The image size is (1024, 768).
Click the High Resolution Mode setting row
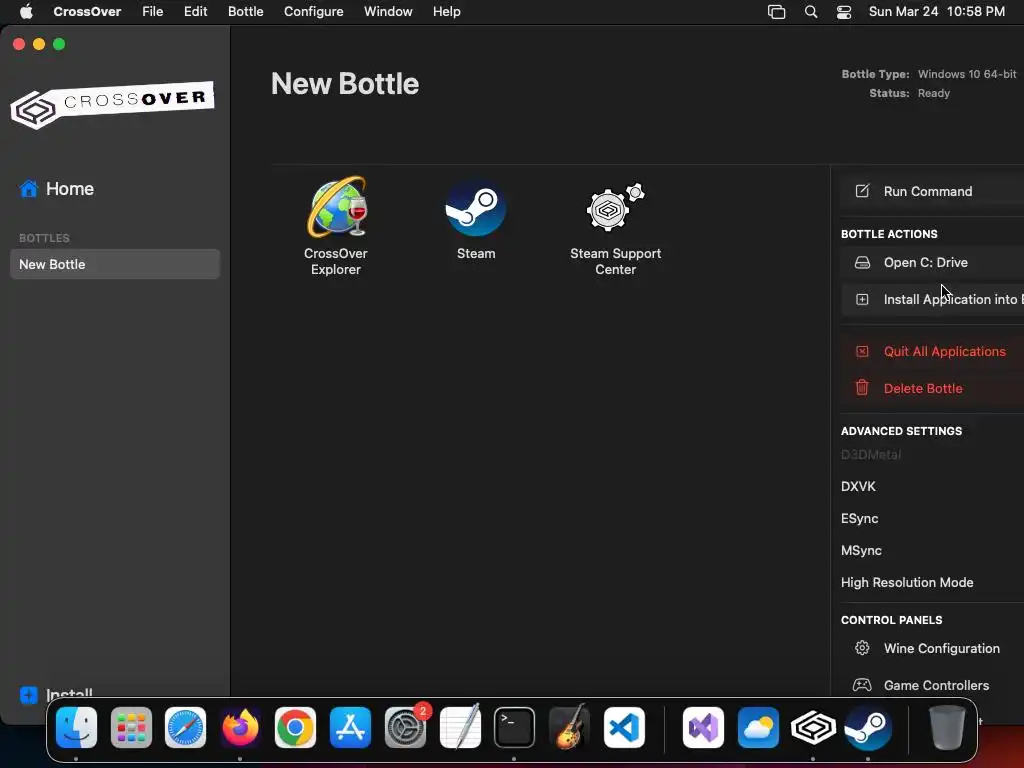click(x=932, y=582)
